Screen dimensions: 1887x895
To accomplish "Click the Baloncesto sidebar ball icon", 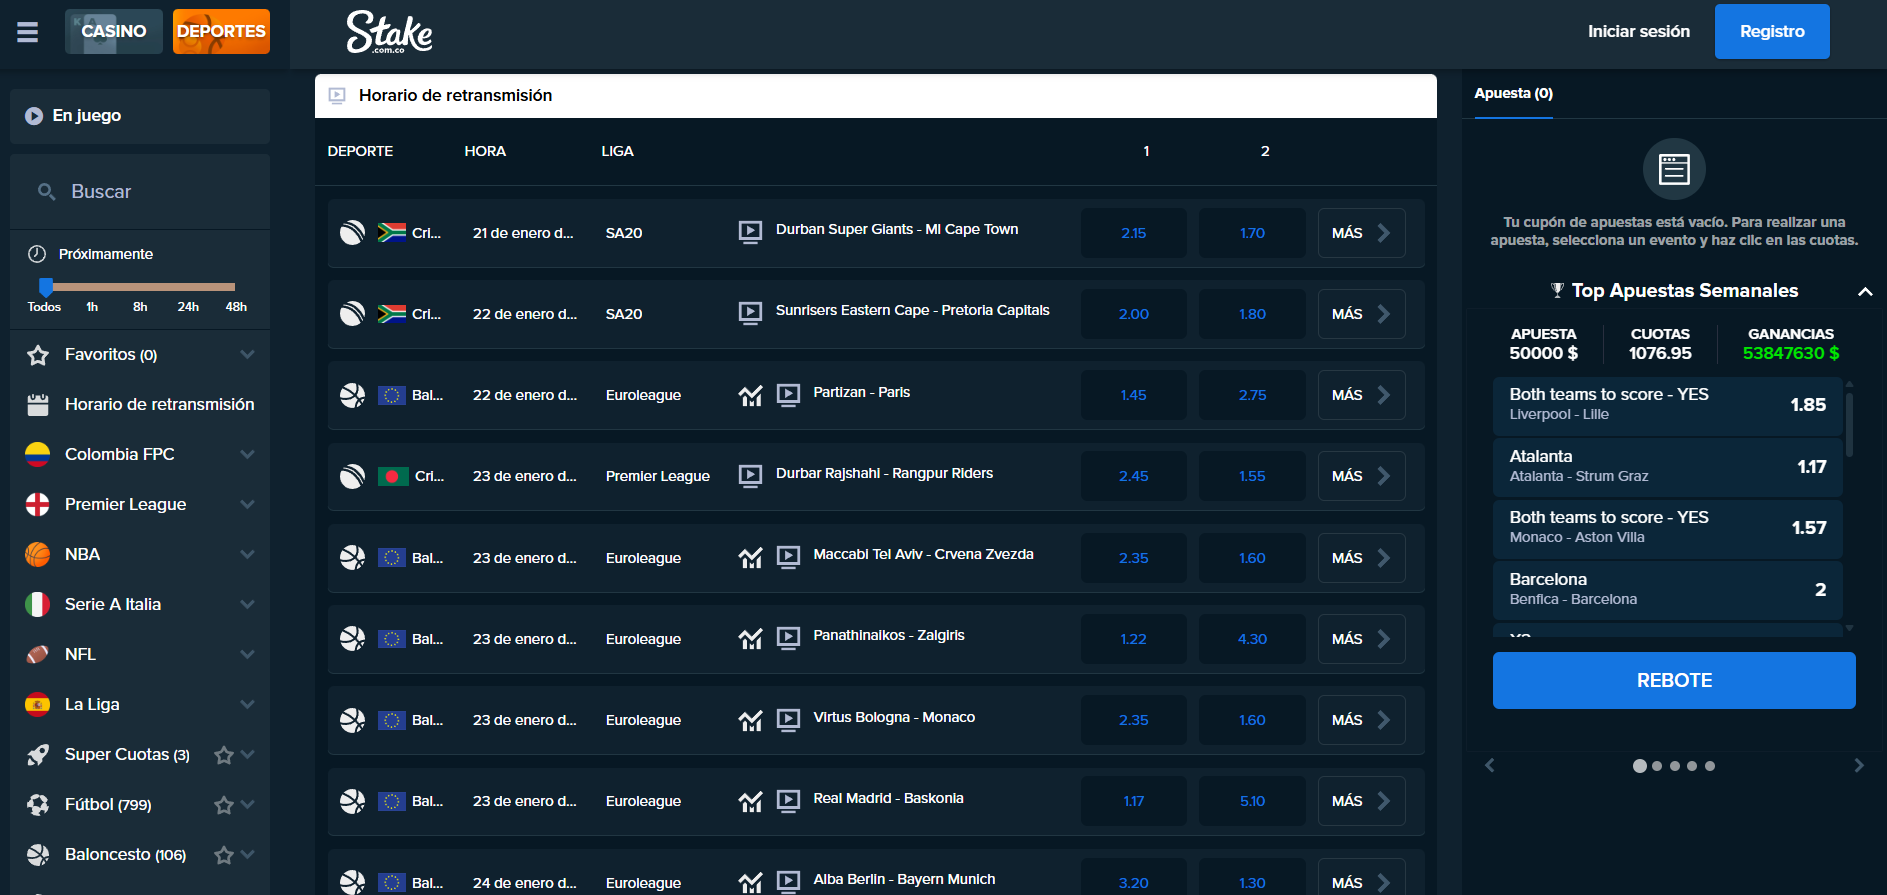I will pyautogui.click(x=38, y=855).
